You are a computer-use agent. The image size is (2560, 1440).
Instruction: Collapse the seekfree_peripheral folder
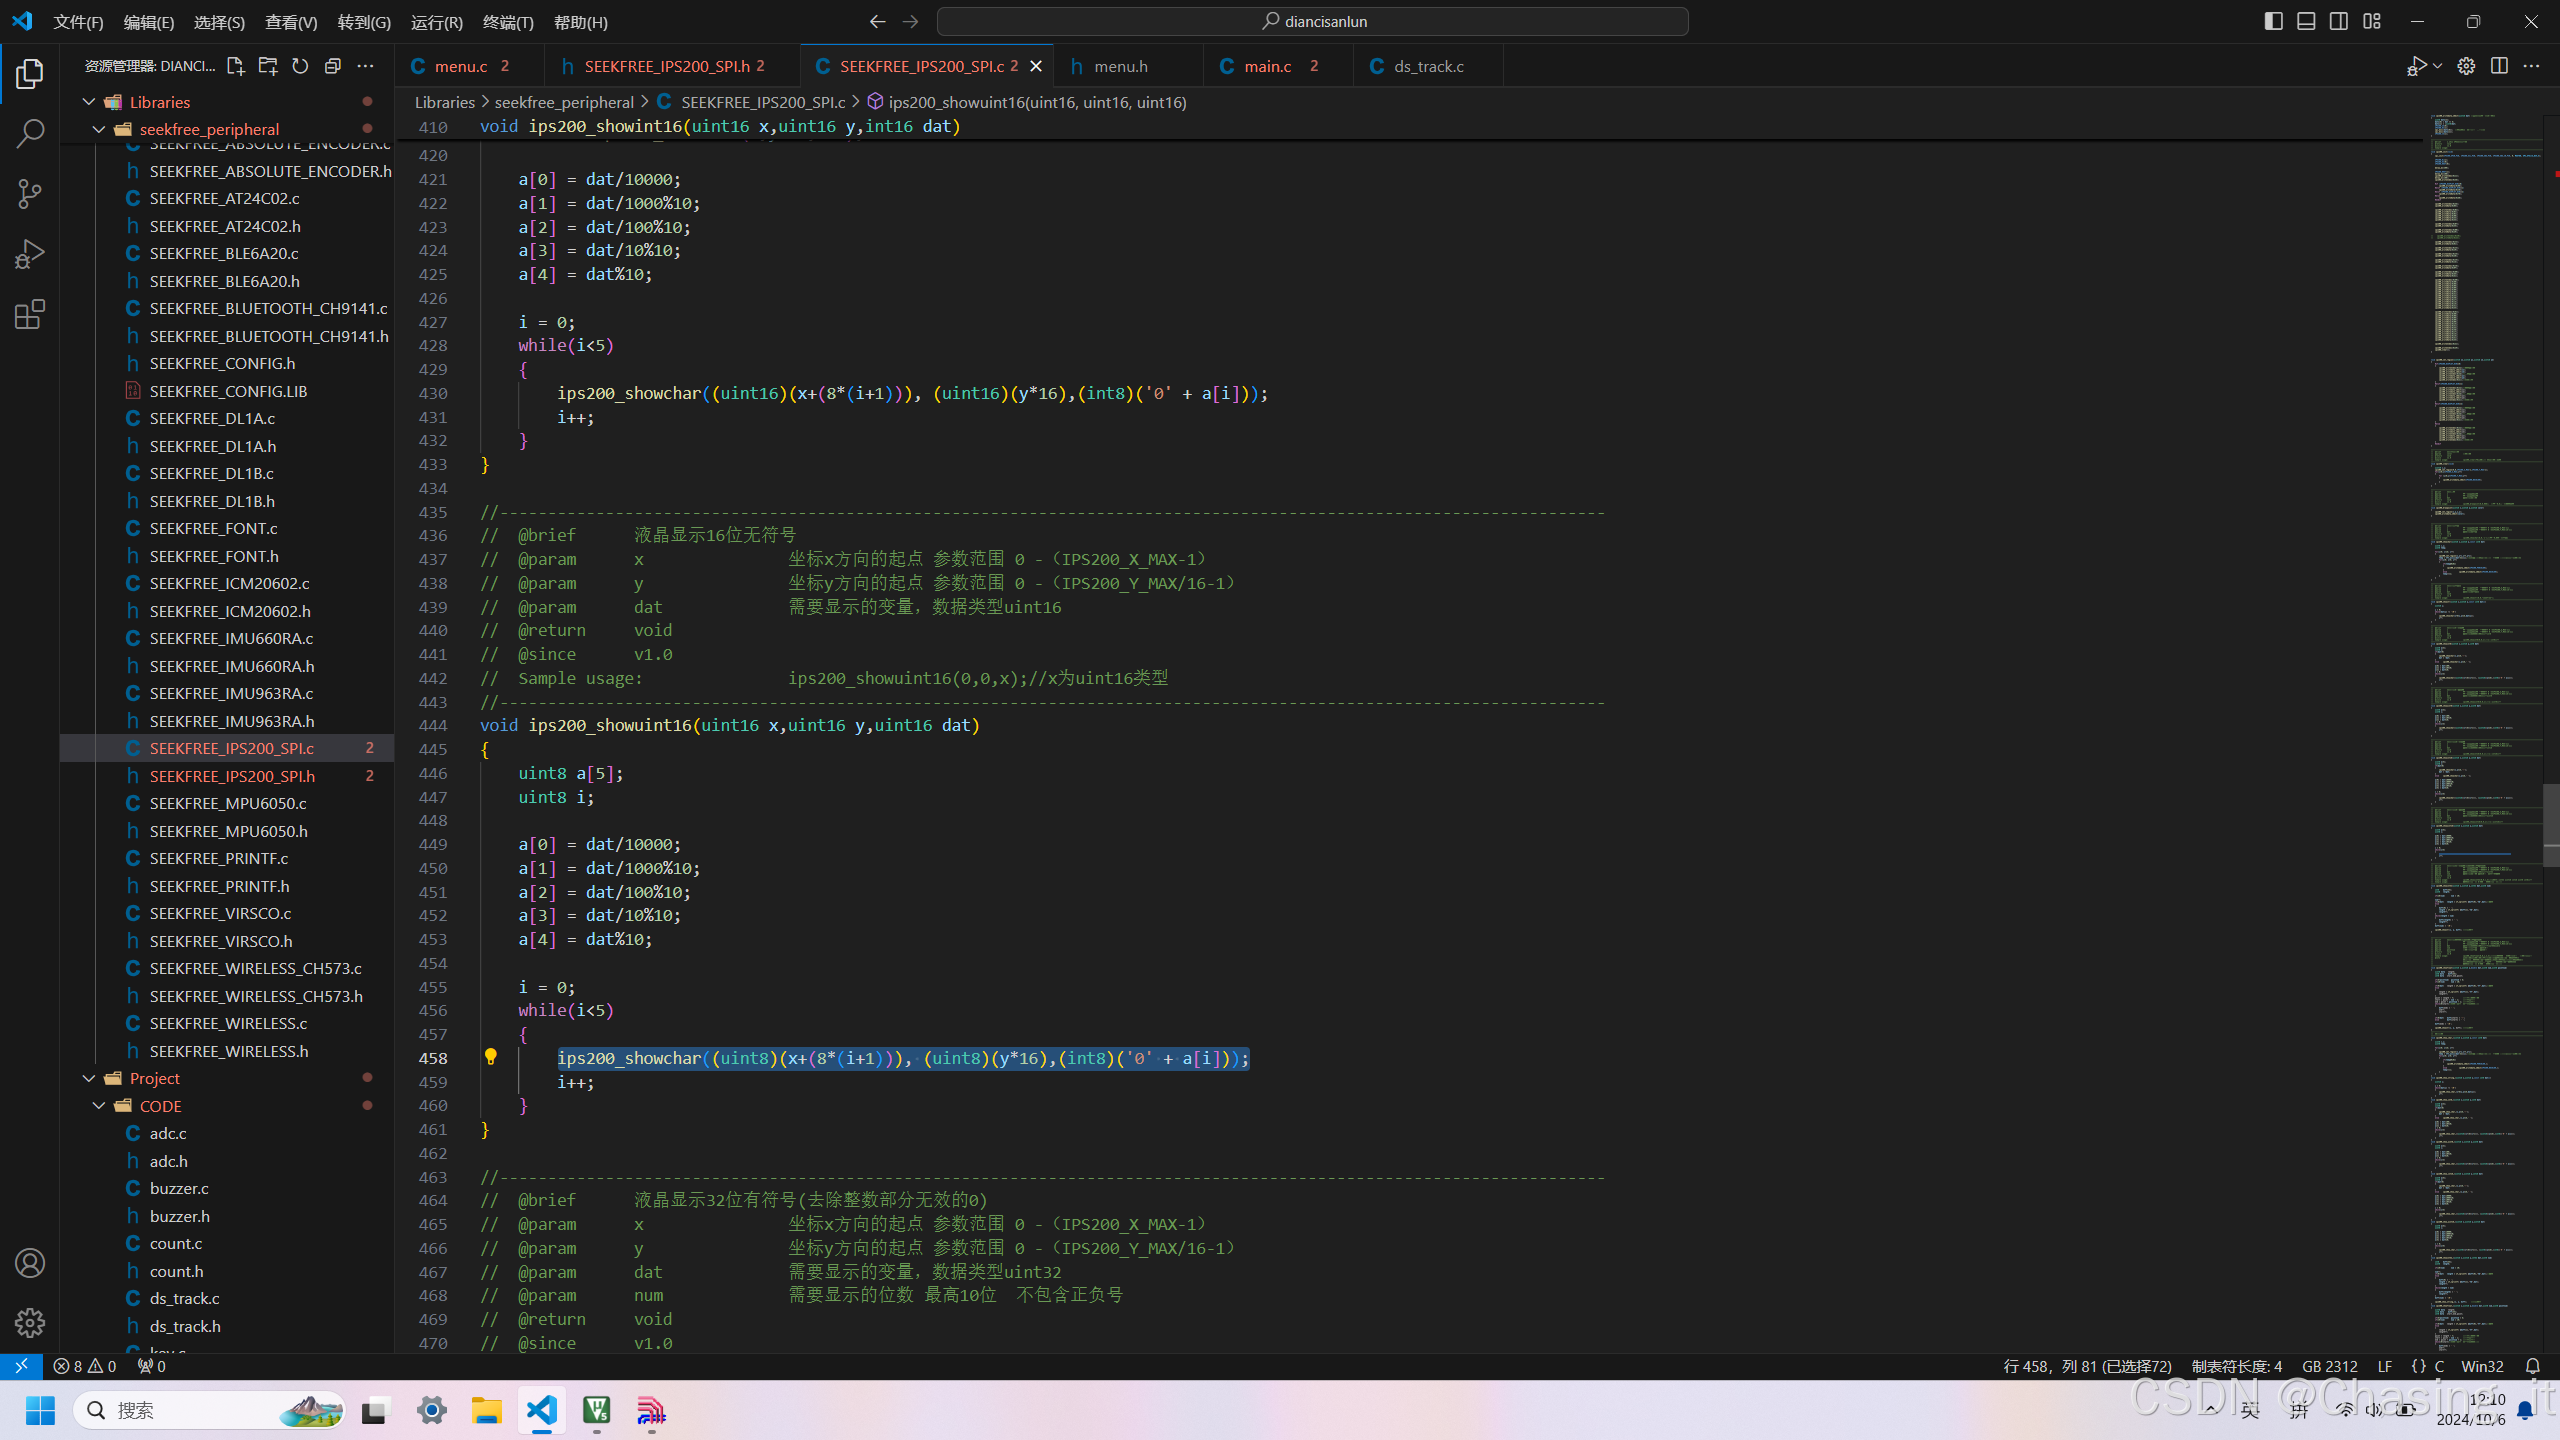[99, 129]
